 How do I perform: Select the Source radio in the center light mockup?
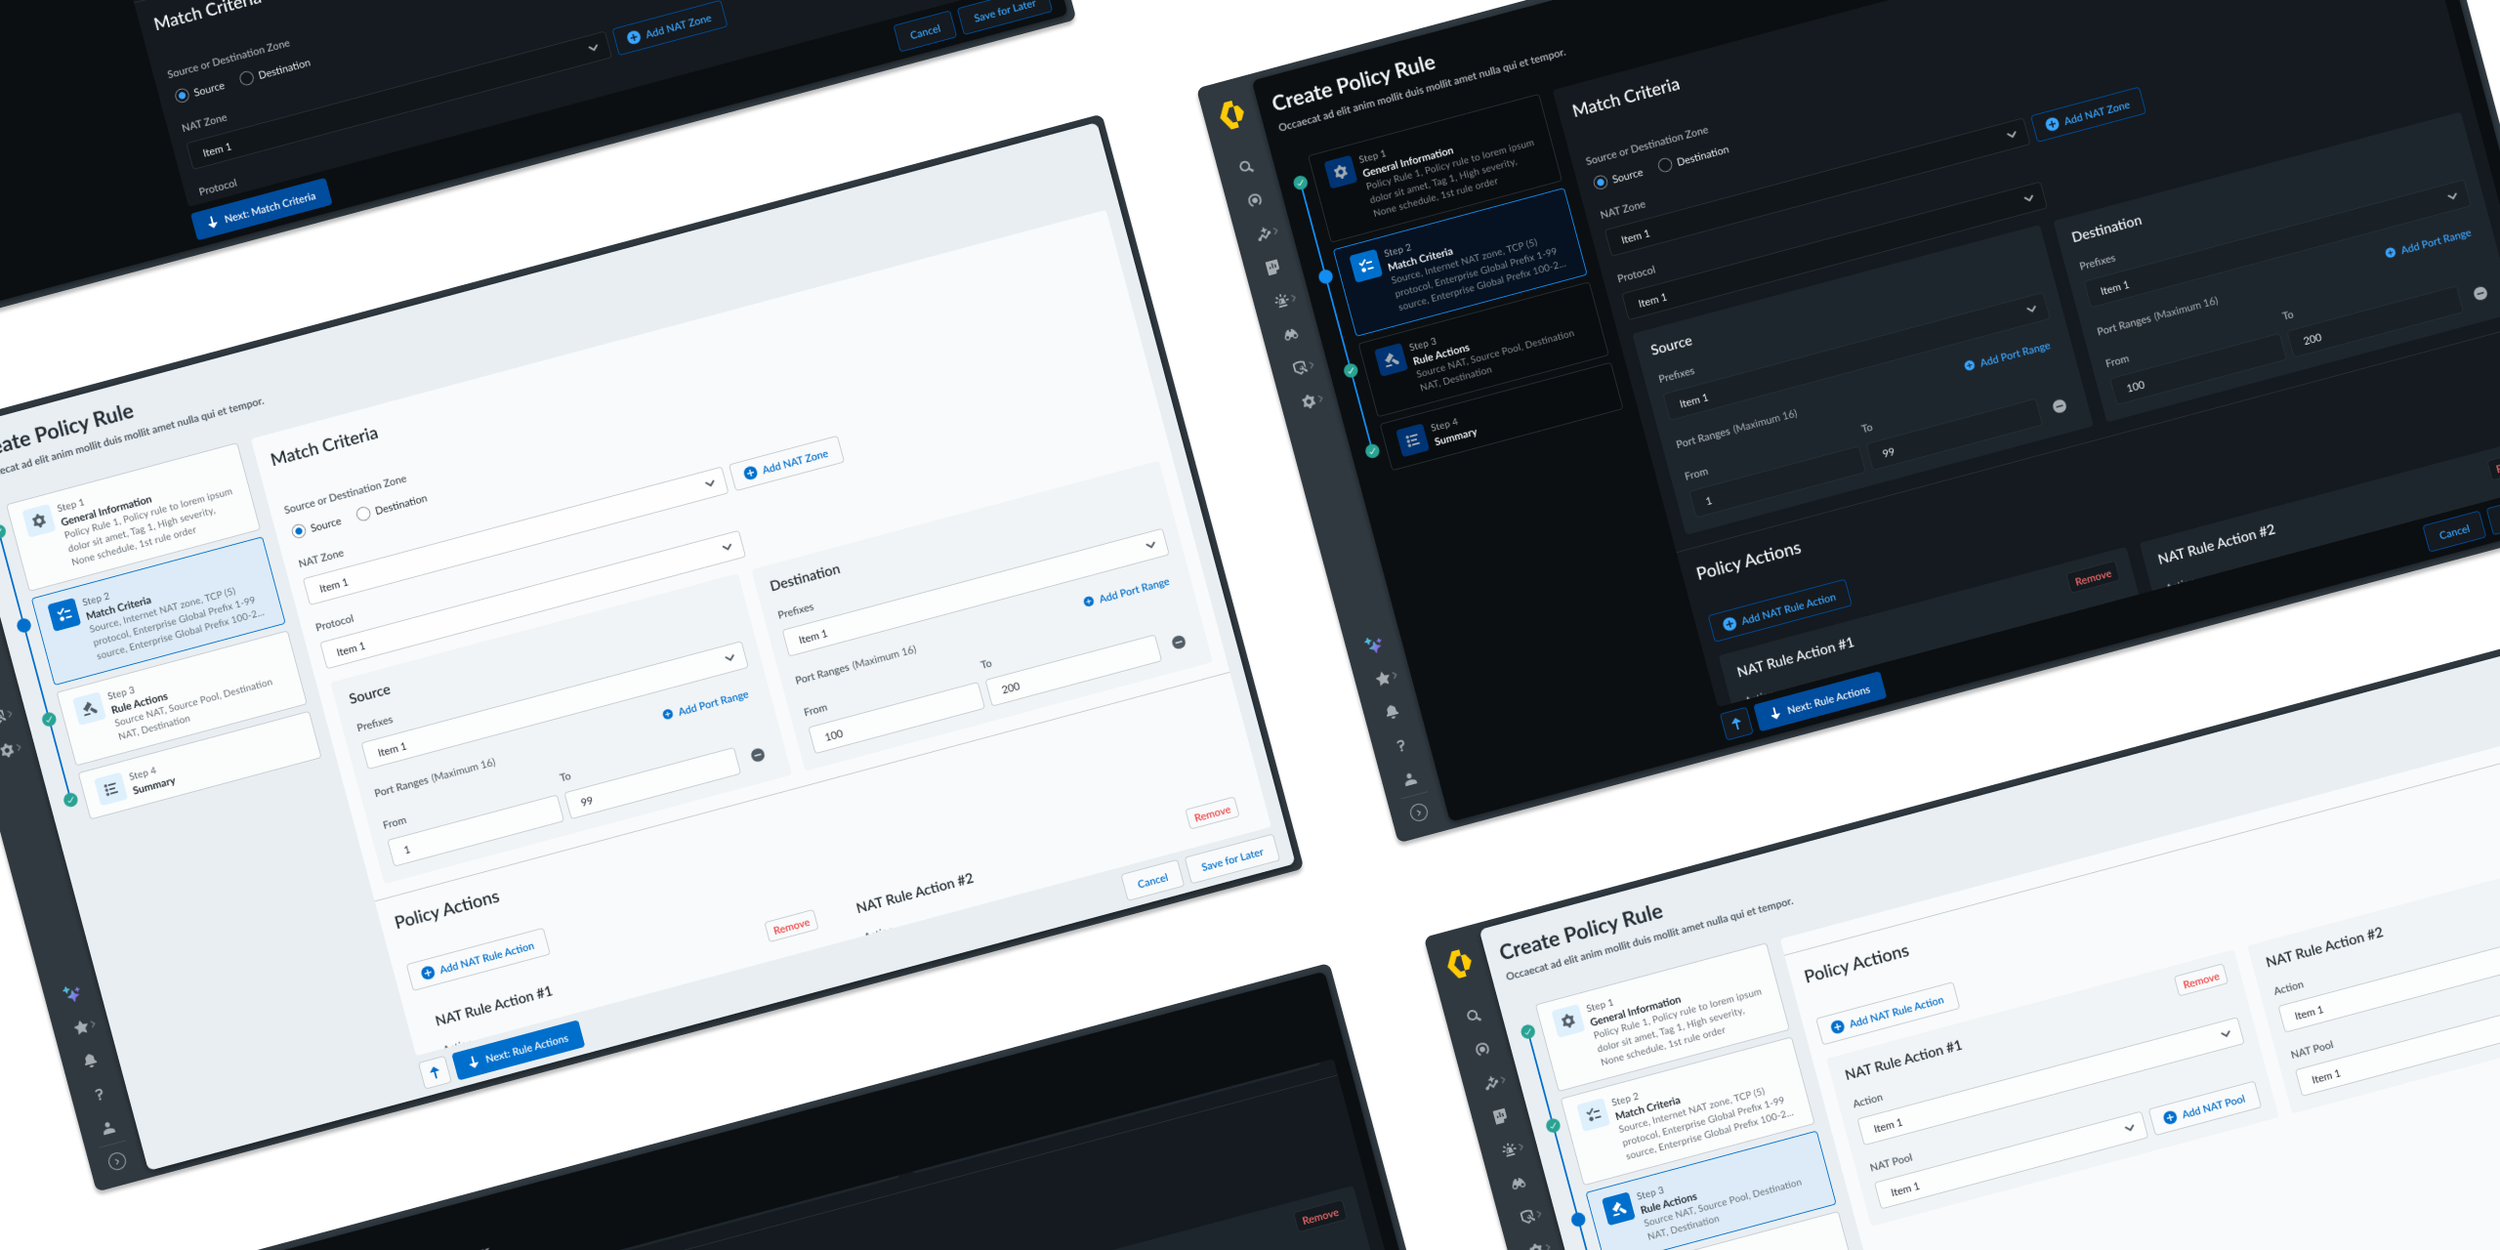coord(298,531)
